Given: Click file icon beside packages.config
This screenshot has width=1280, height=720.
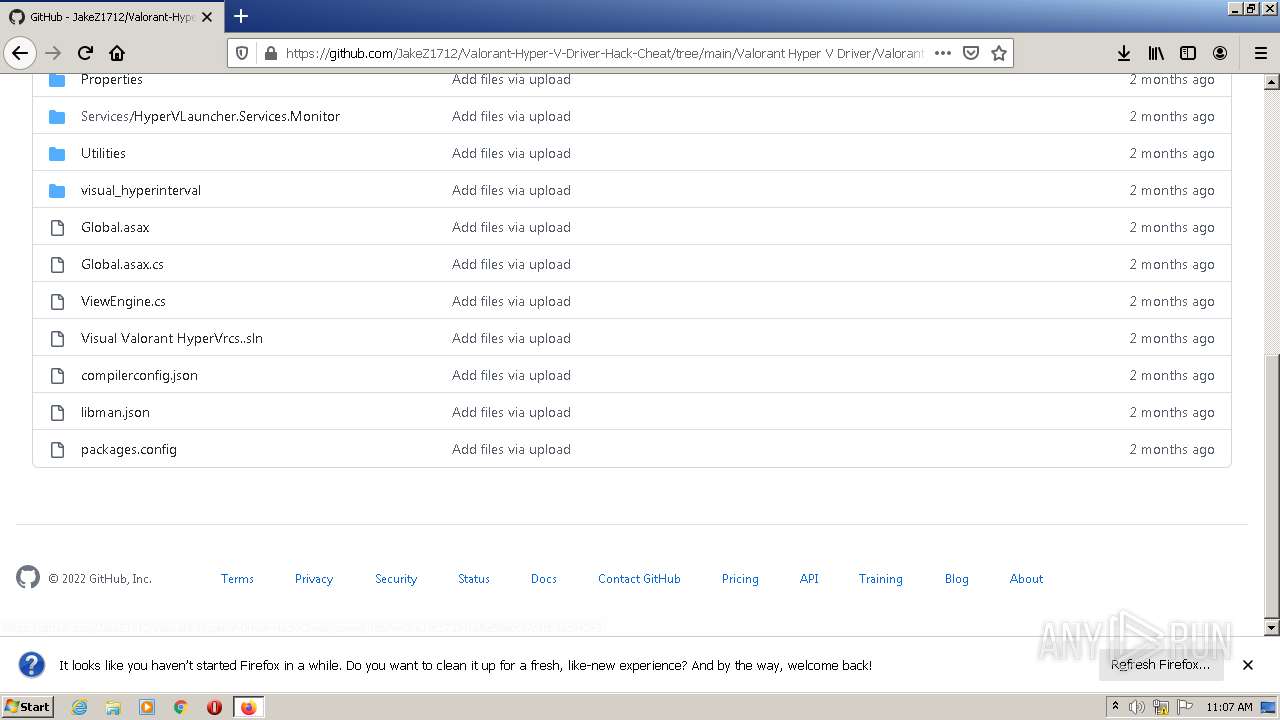Looking at the screenshot, I should 57,449.
